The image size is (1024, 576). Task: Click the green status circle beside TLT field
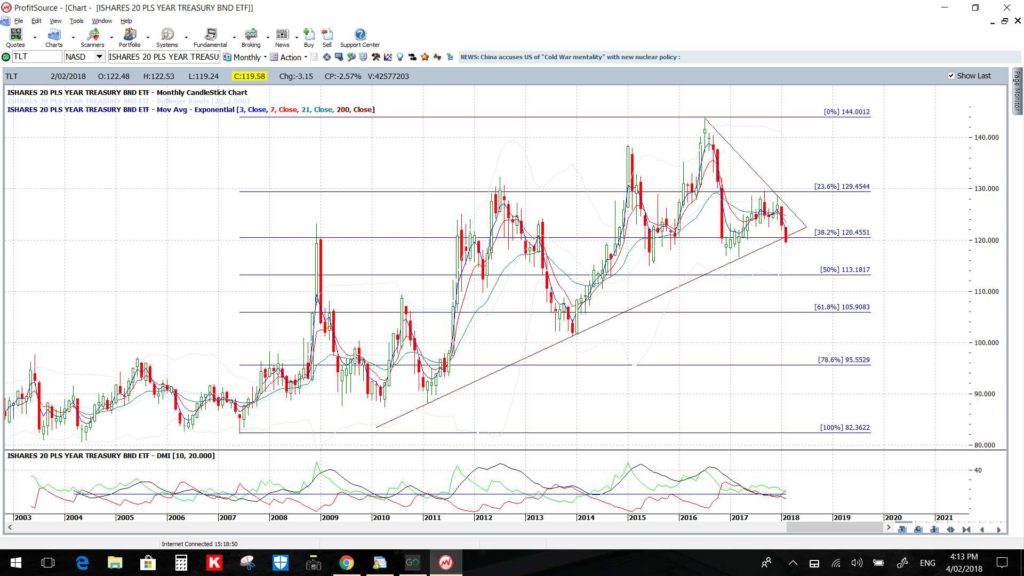(6, 57)
